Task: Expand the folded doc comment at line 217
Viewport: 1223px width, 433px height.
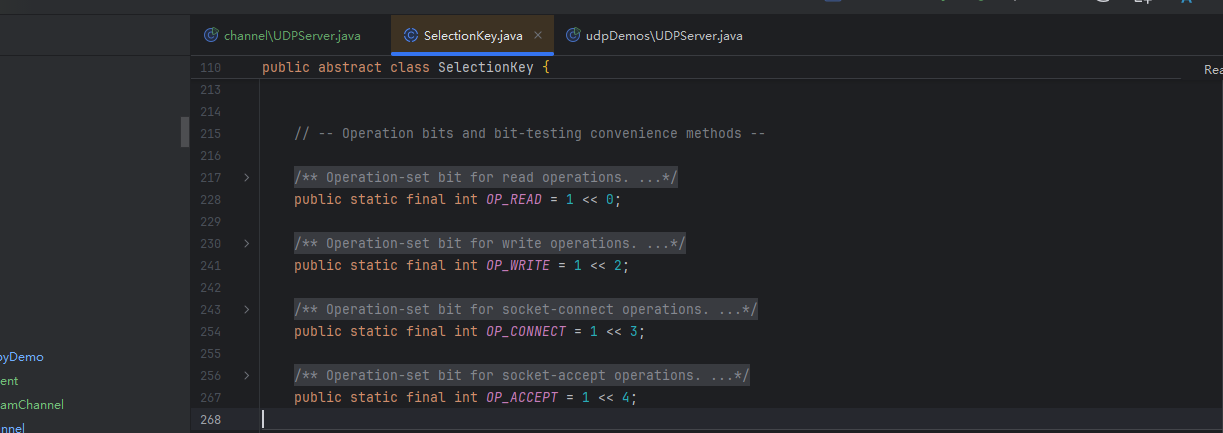Action: click(x=247, y=178)
